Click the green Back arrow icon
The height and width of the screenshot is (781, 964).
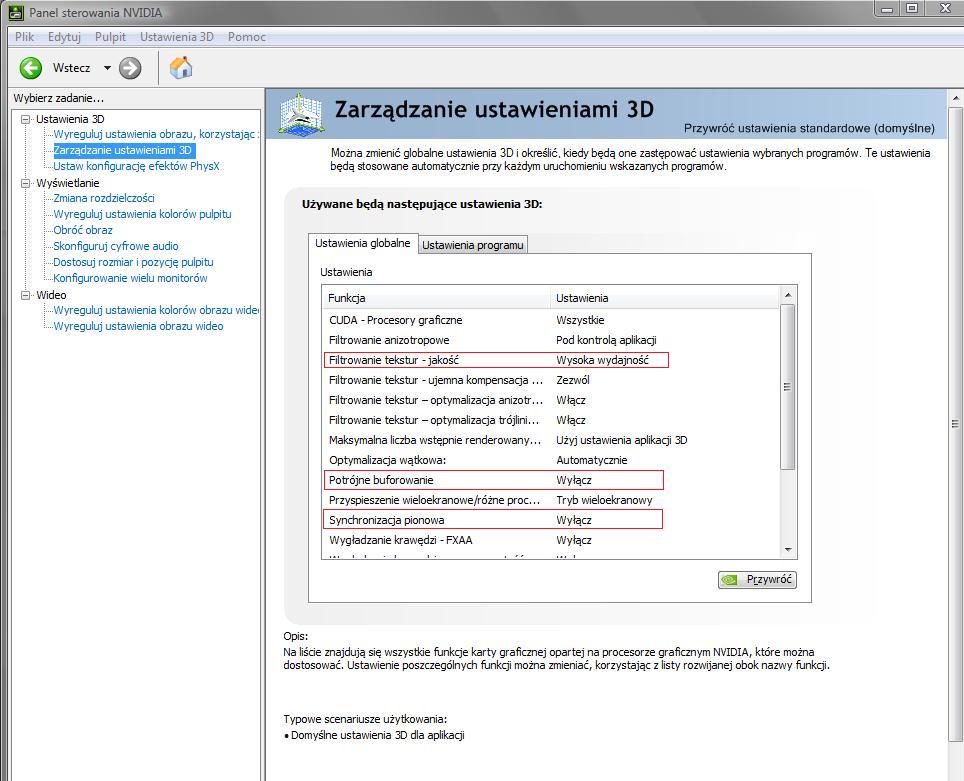(31, 68)
